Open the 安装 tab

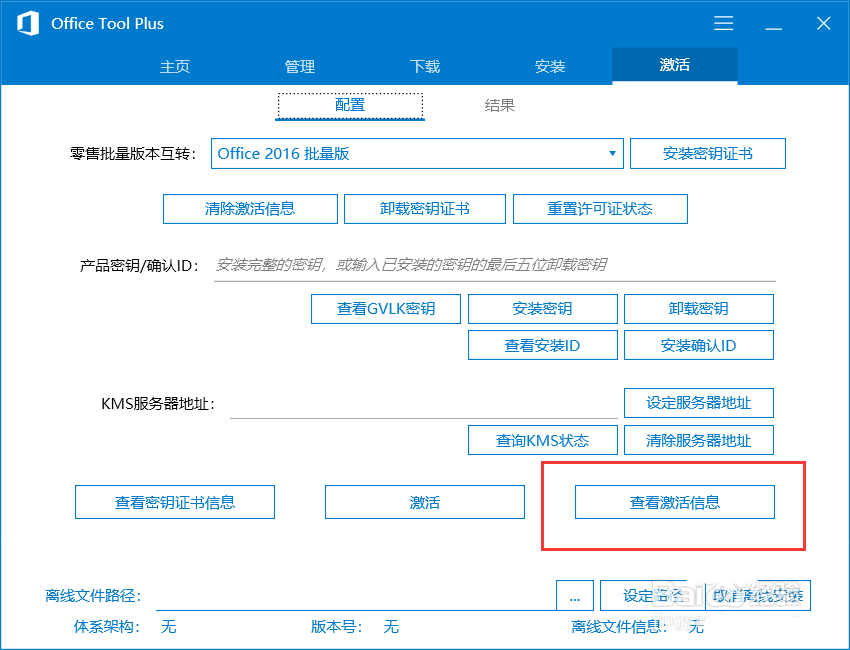click(550, 66)
